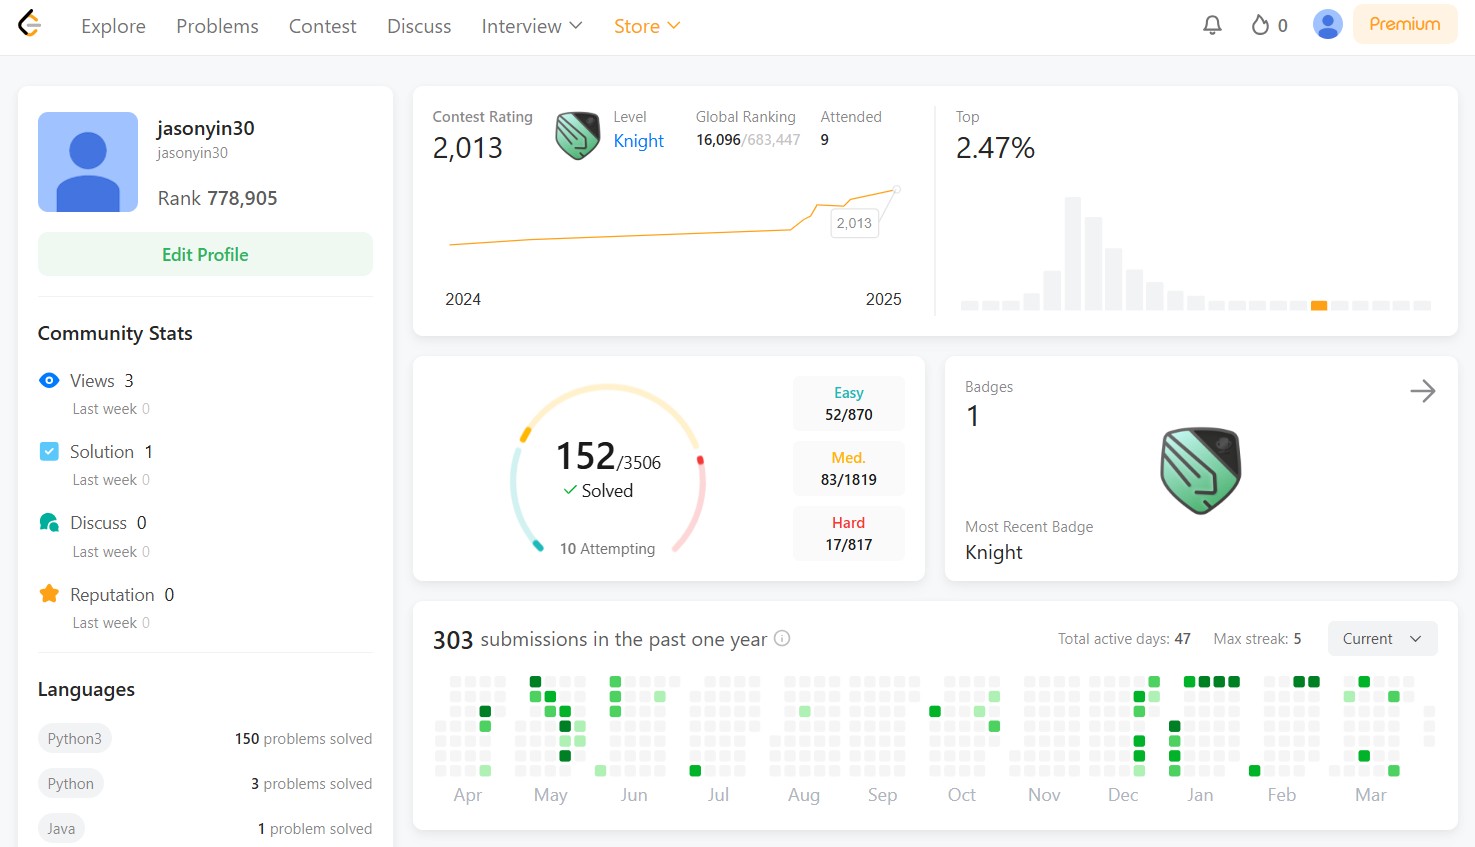Open the notifications bell
Image resolution: width=1475 pixels, height=847 pixels.
coord(1212,25)
